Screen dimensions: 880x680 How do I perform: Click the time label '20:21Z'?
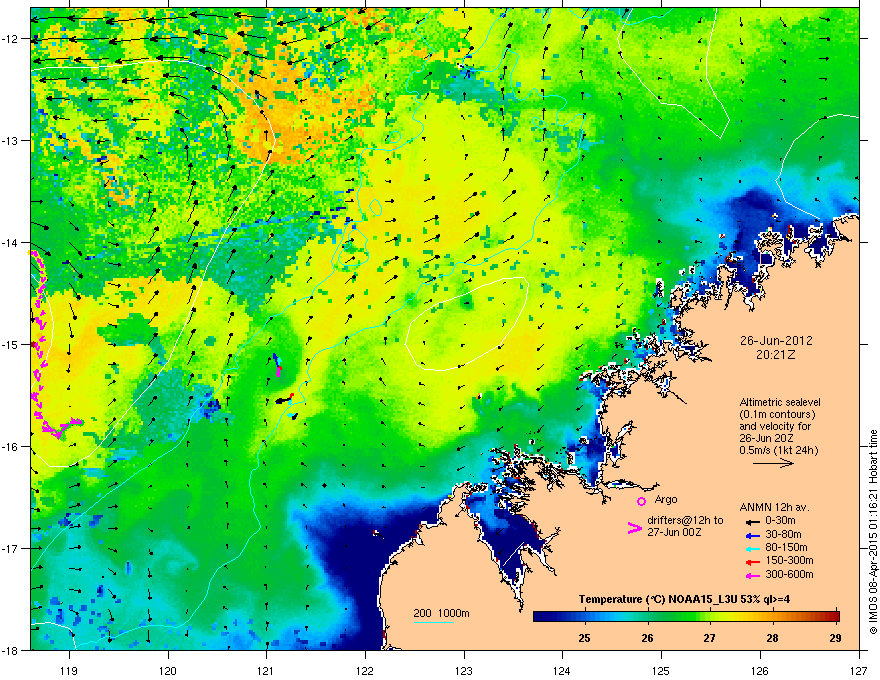[x=776, y=355]
